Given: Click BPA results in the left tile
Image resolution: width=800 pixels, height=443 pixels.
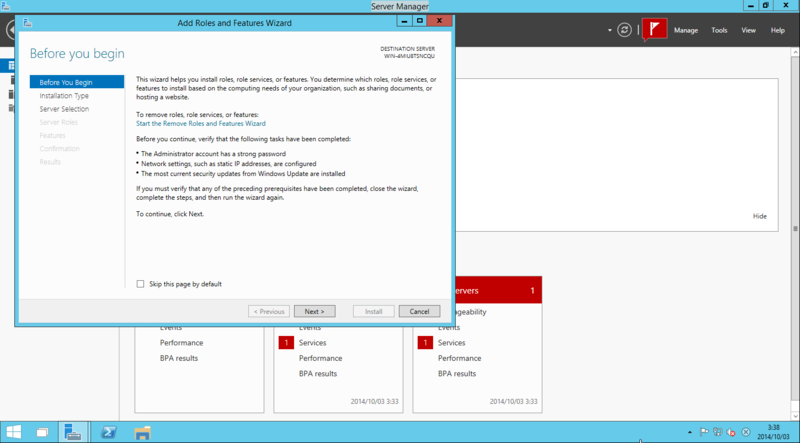Looking at the screenshot, I should (179, 358).
